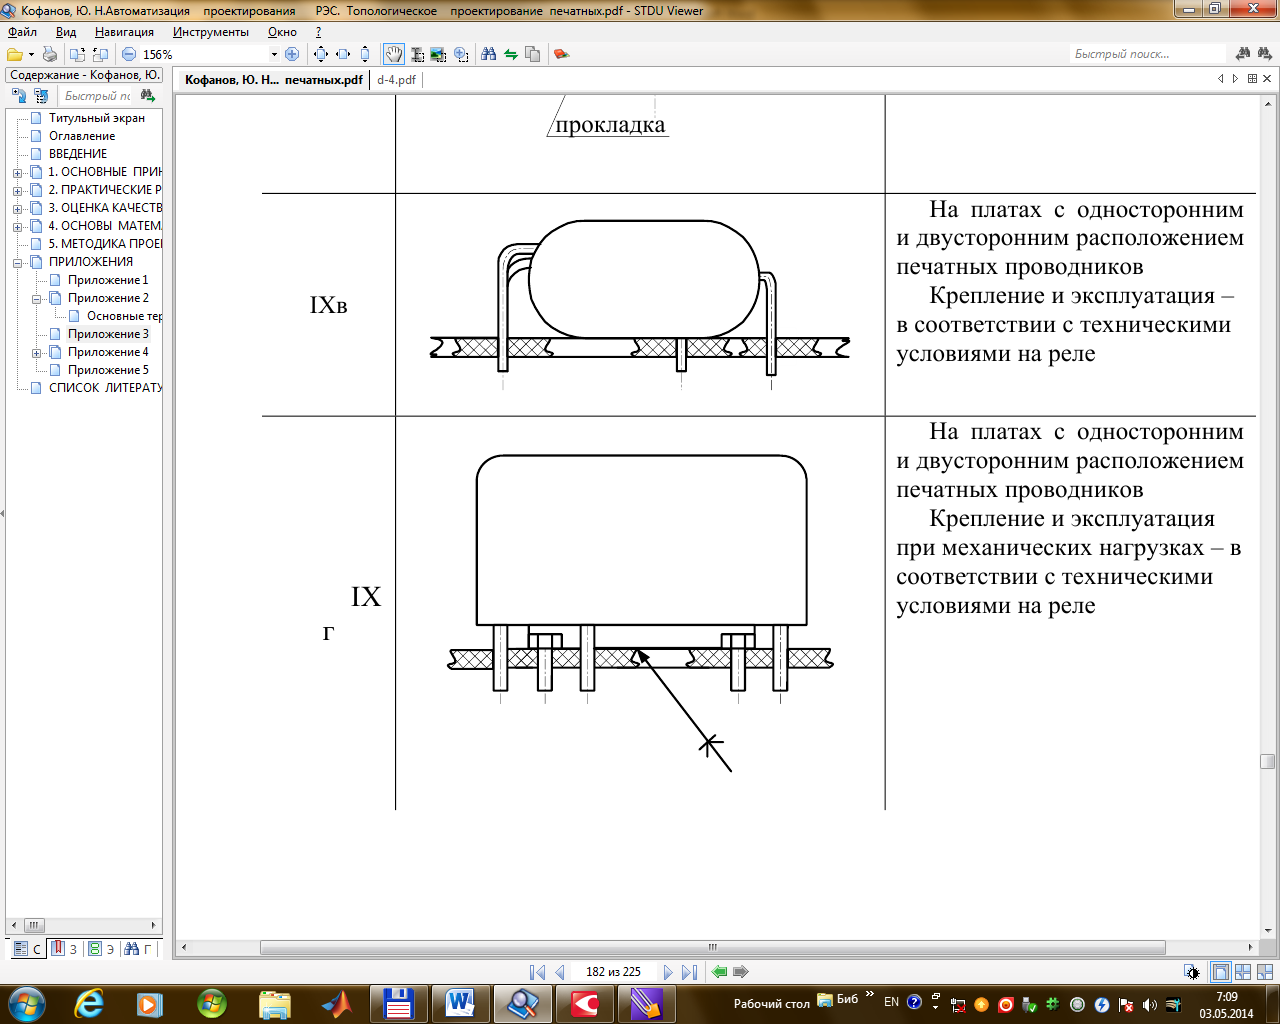Open the ? help menu
1280x1024 pixels.
pos(318,32)
